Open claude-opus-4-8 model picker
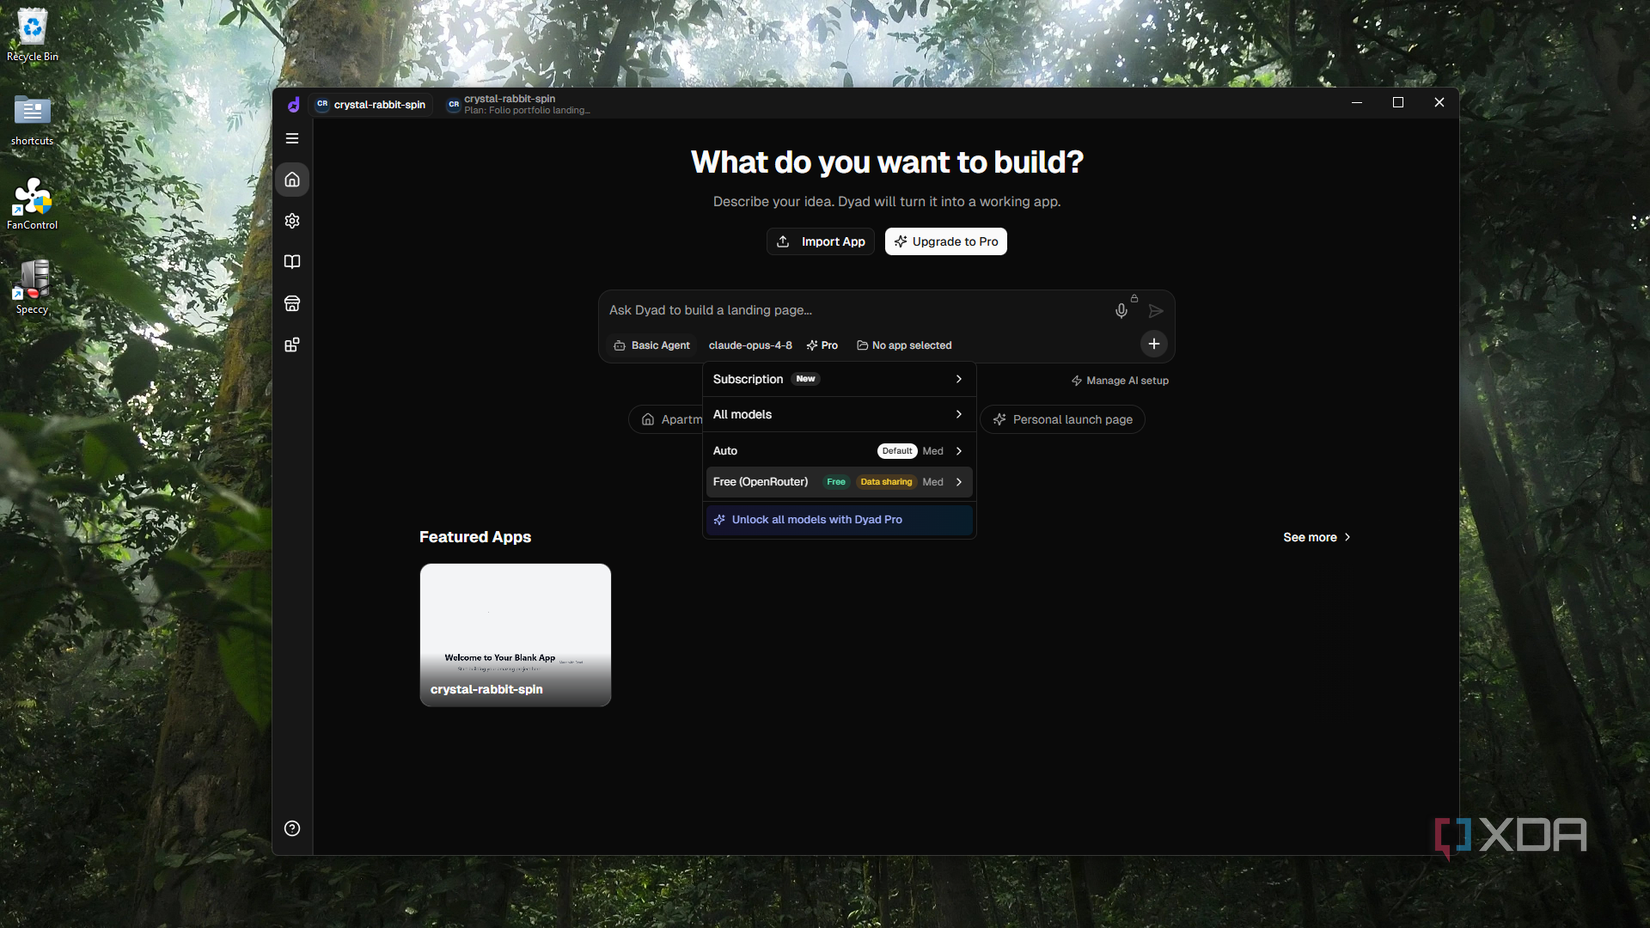The height and width of the screenshot is (928, 1650). pyautogui.click(x=750, y=345)
